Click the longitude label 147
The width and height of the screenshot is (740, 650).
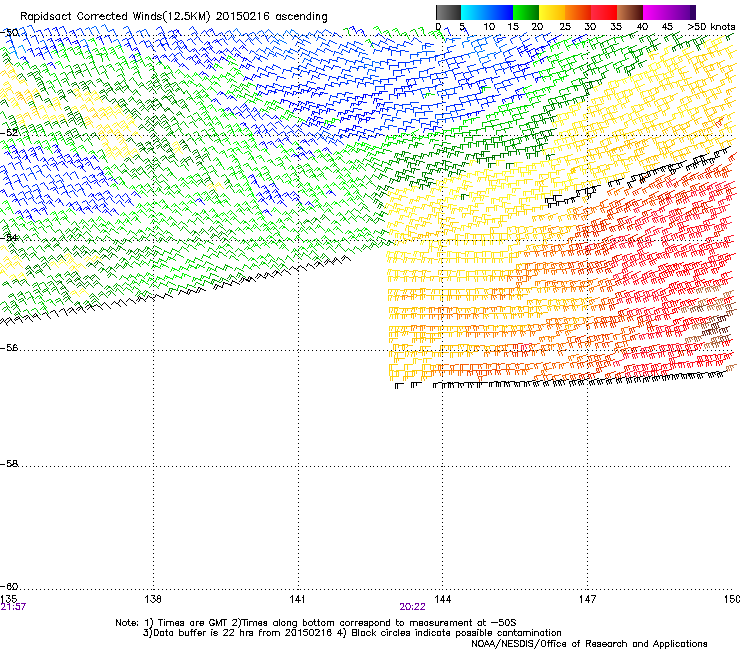click(587, 599)
